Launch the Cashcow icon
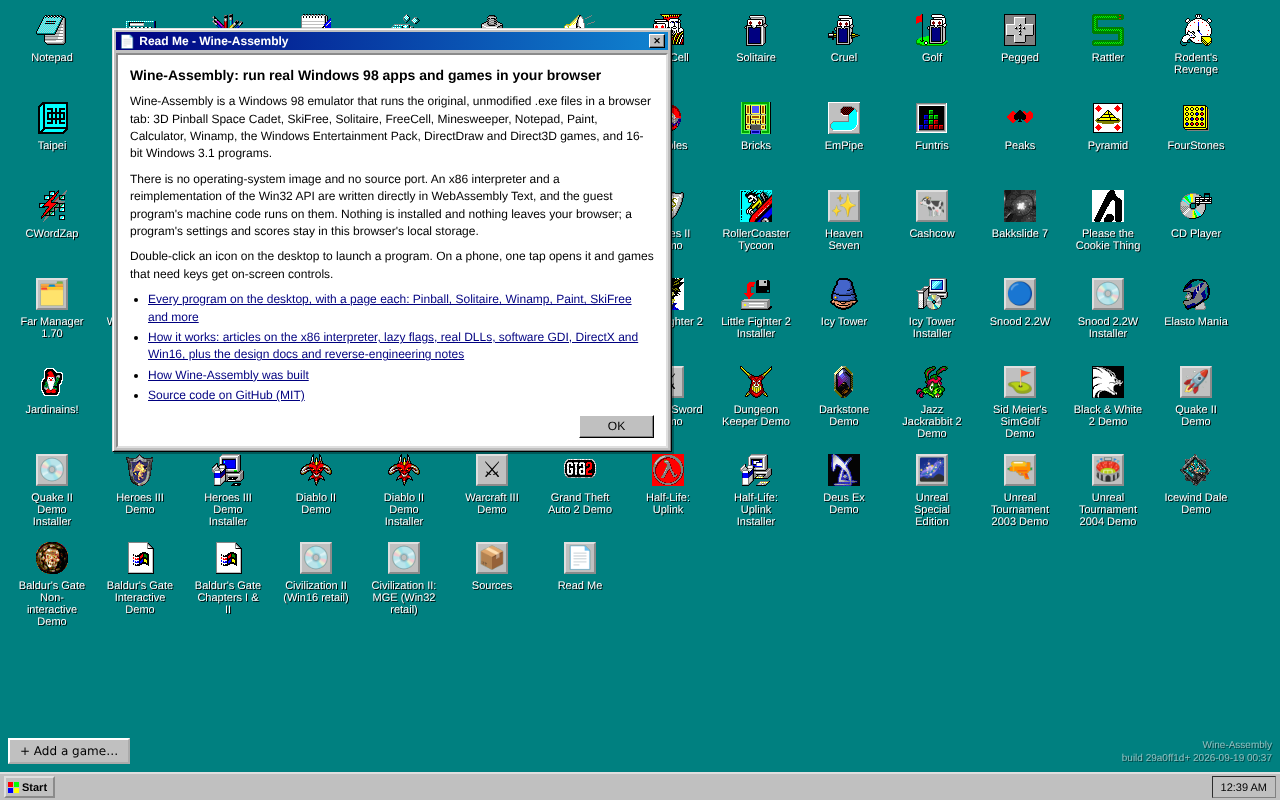Screen dimensions: 1280x800 [x=932, y=206]
